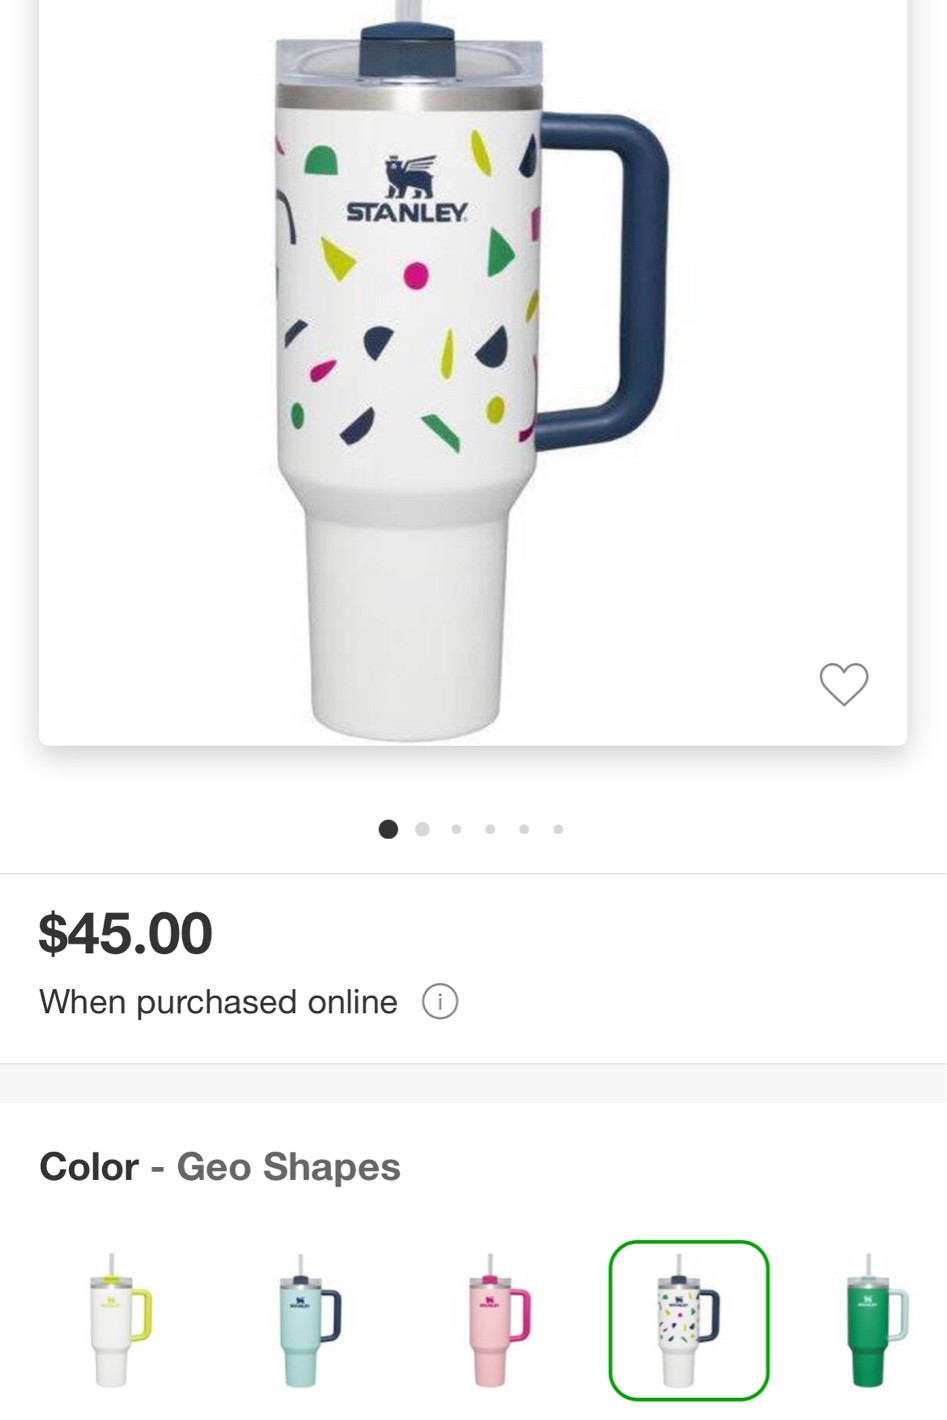Pick the pink tumbler color option
The width and height of the screenshot is (947, 1420).
(497, 1320)
